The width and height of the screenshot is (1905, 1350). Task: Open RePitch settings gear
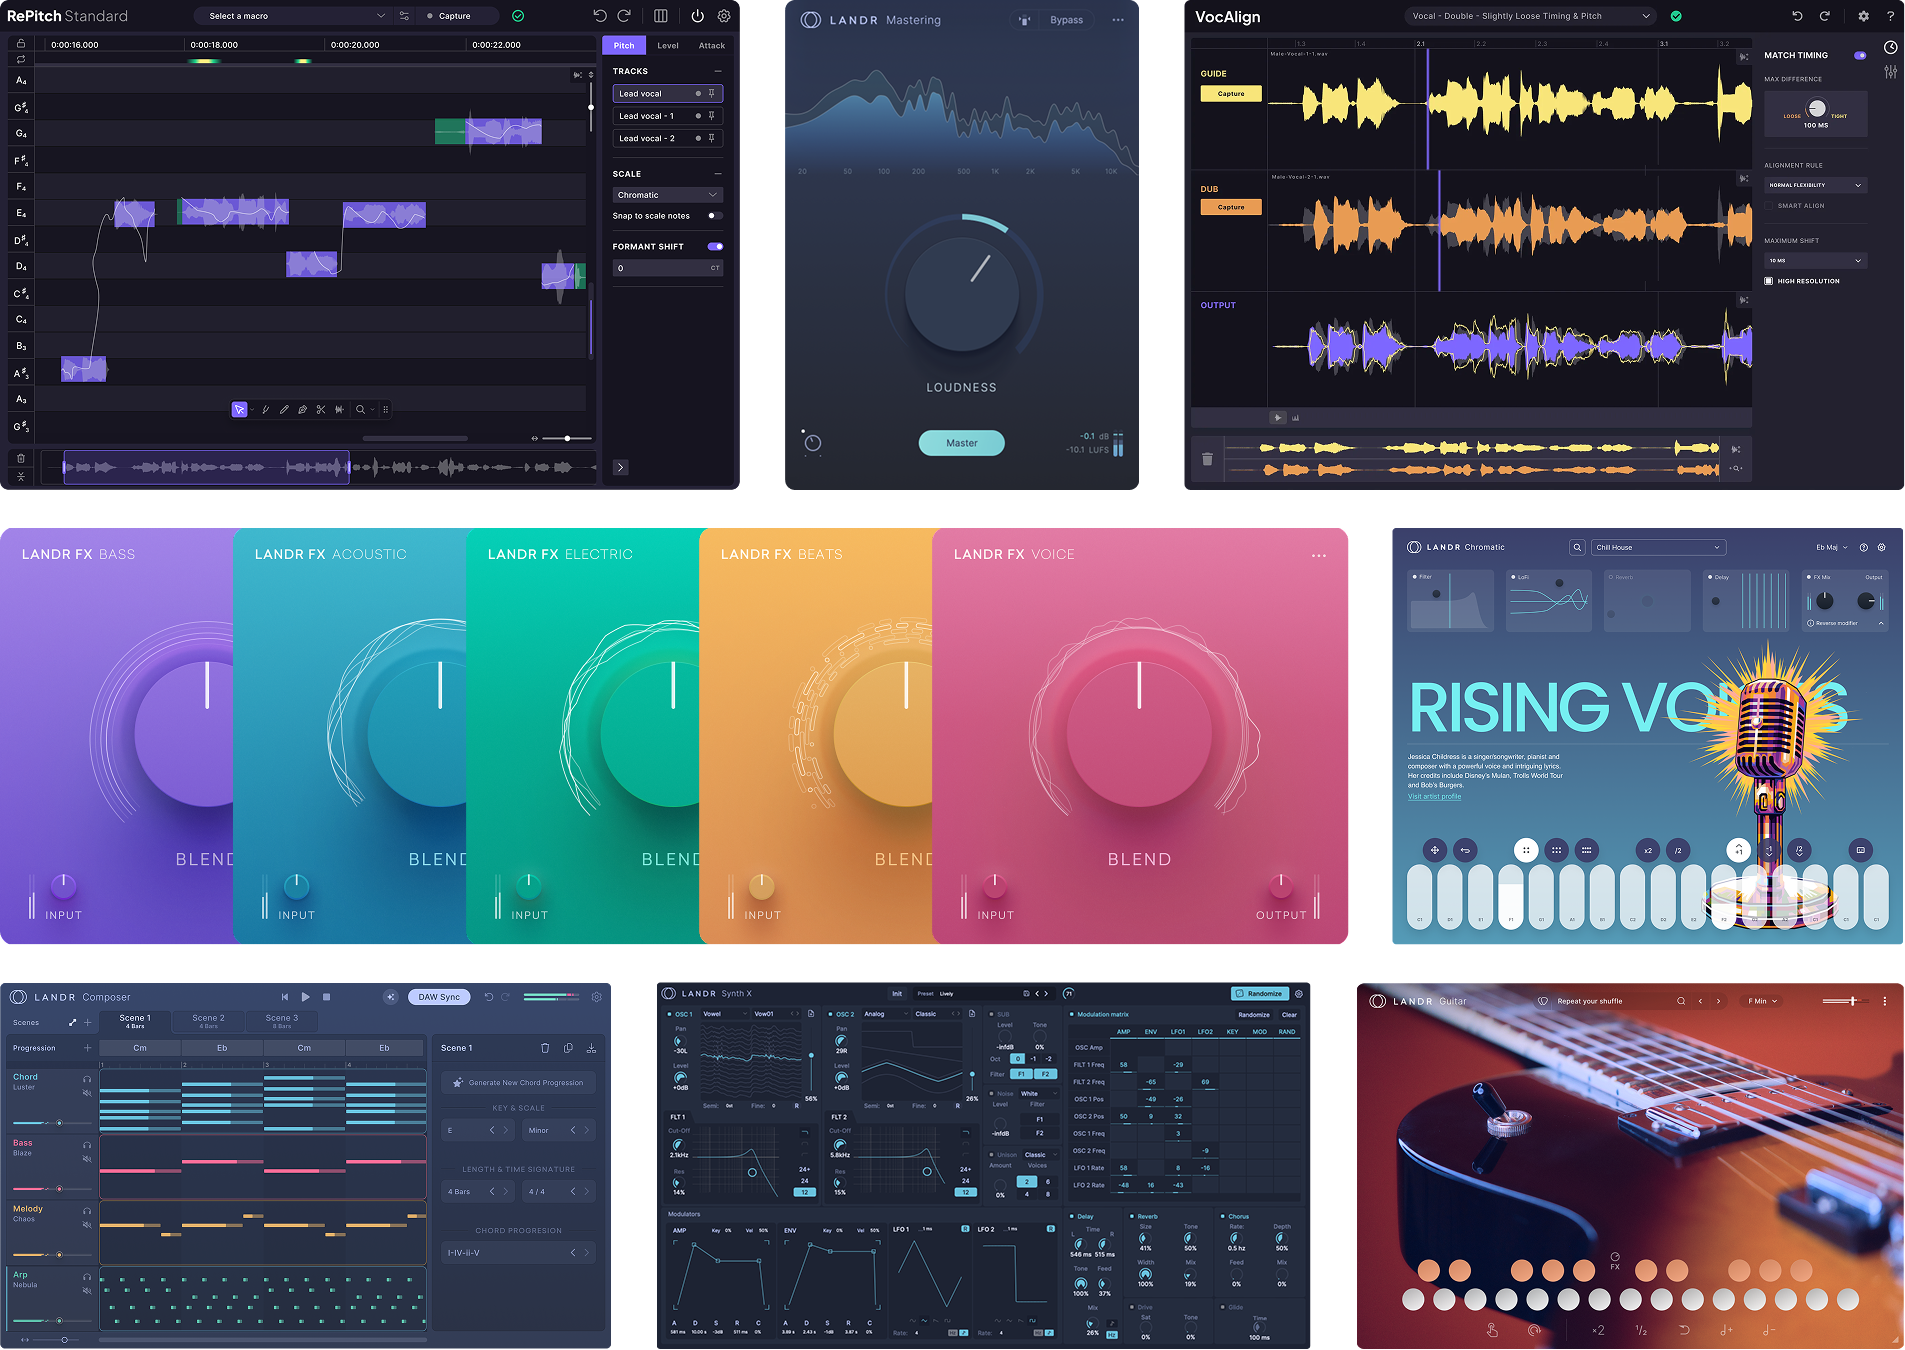(723, 16)
